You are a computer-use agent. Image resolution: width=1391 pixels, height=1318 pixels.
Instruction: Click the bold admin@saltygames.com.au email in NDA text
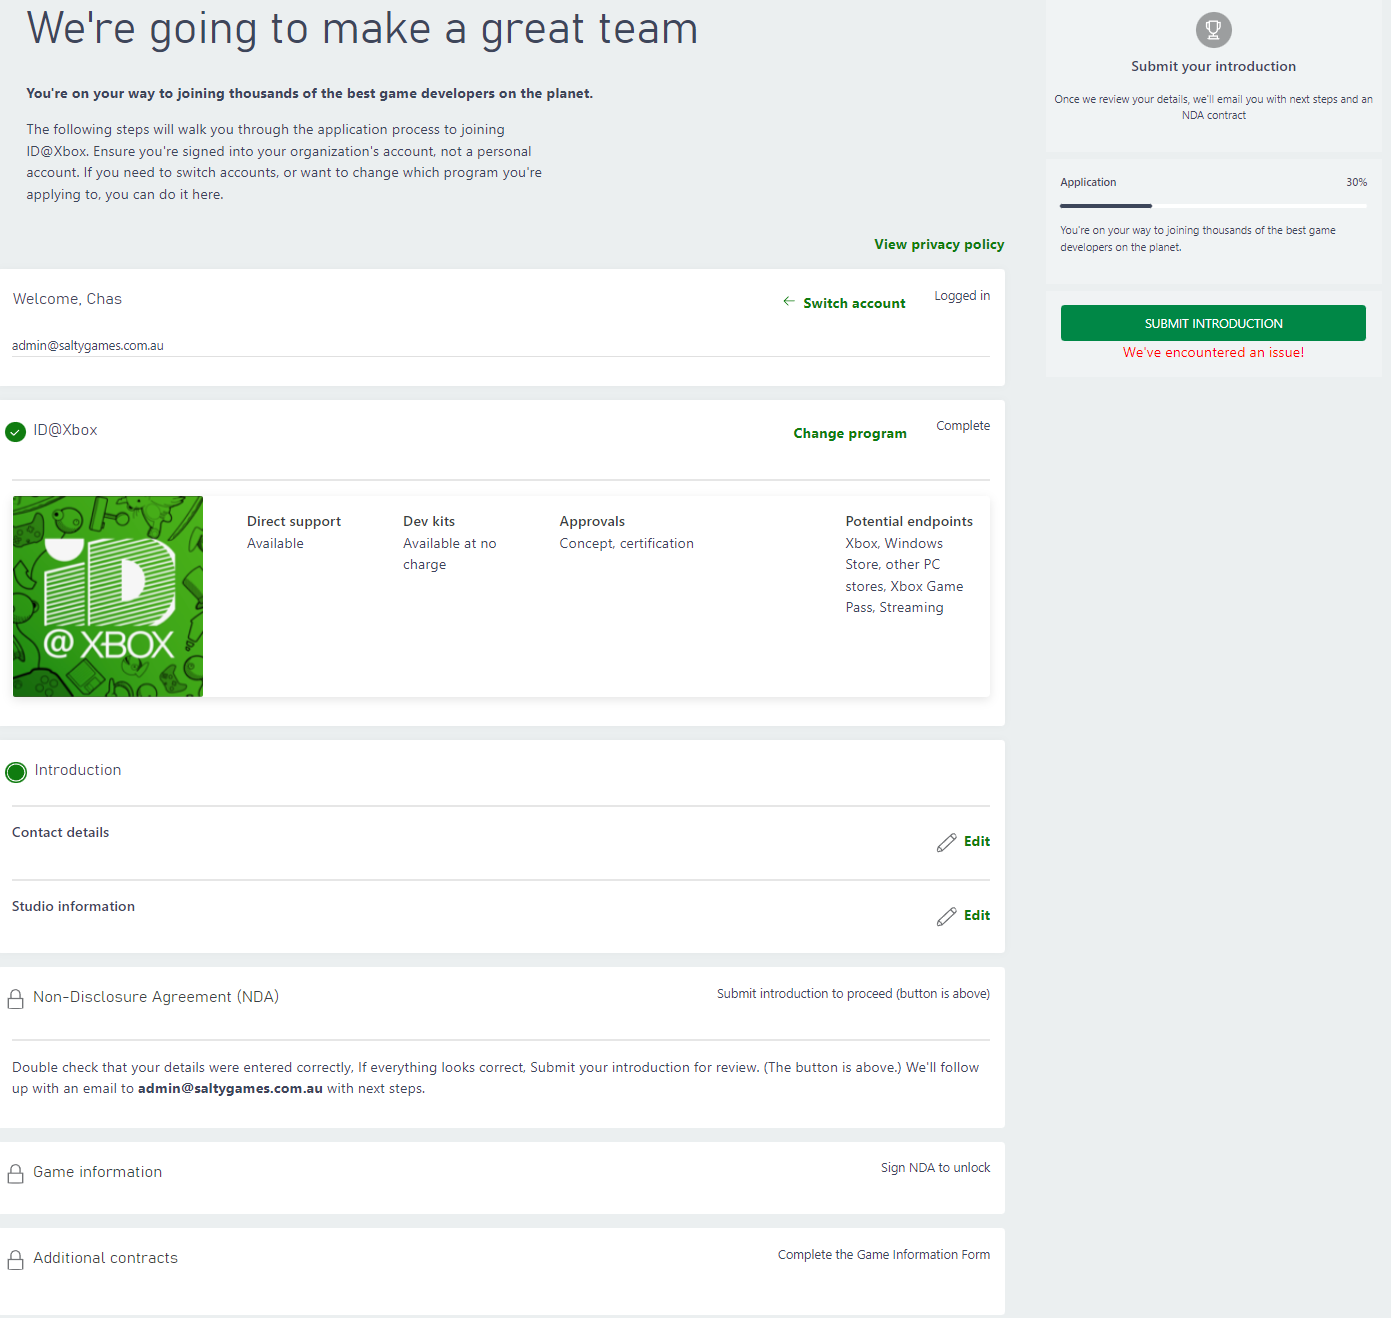point(230,1089)
